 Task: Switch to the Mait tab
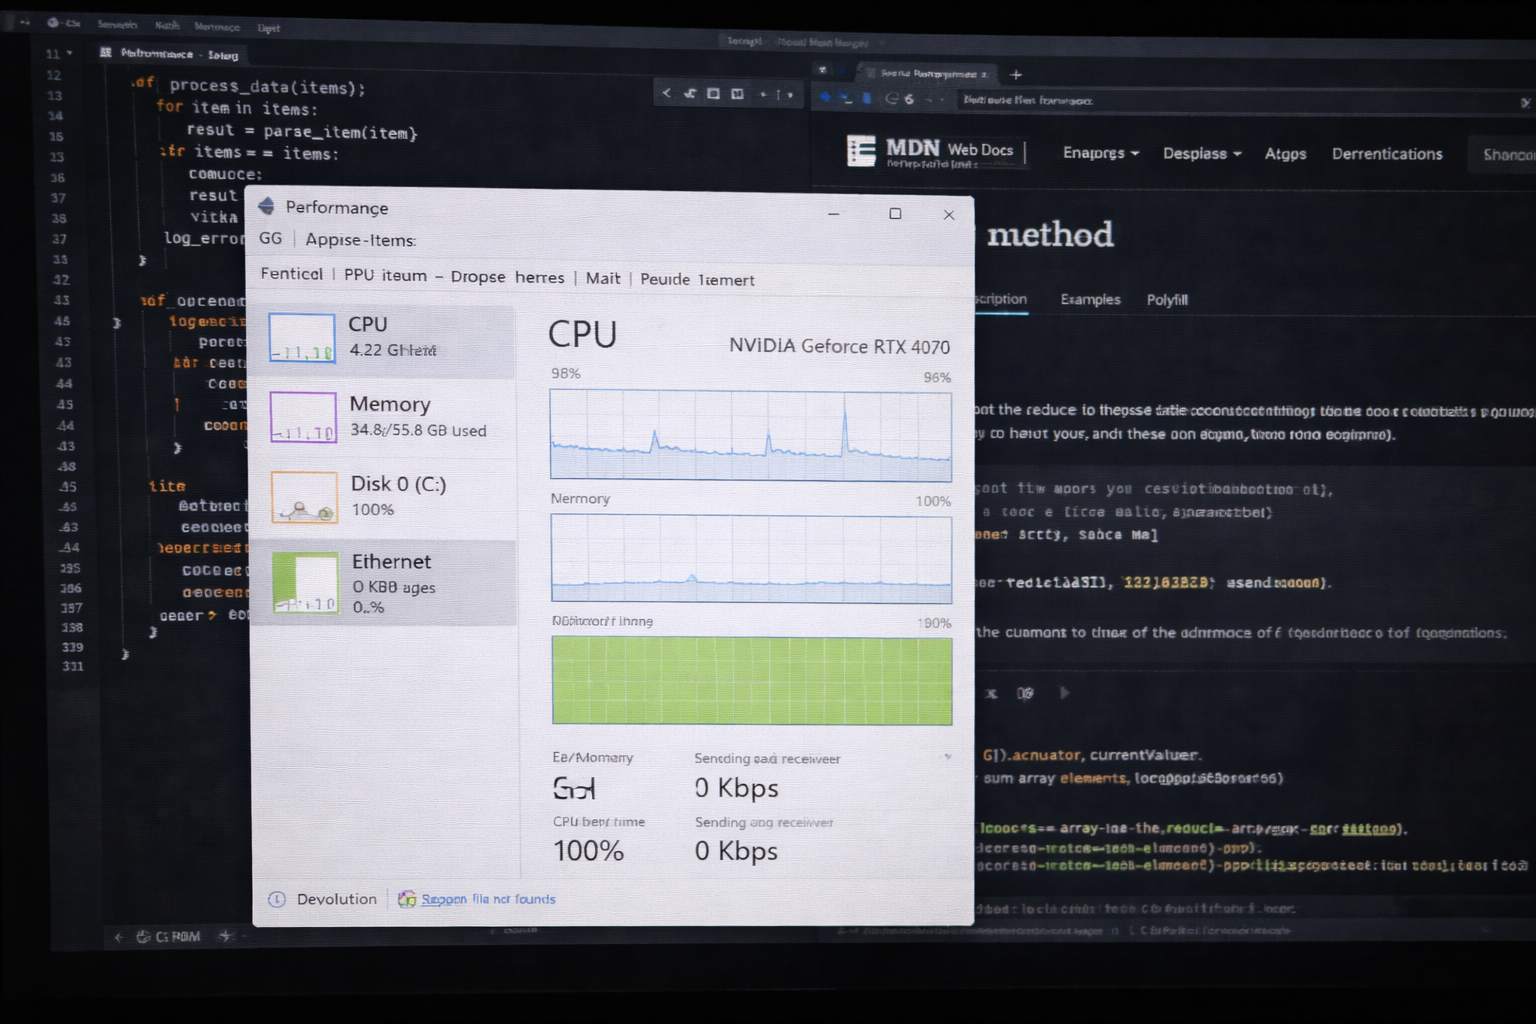[603, 278]
